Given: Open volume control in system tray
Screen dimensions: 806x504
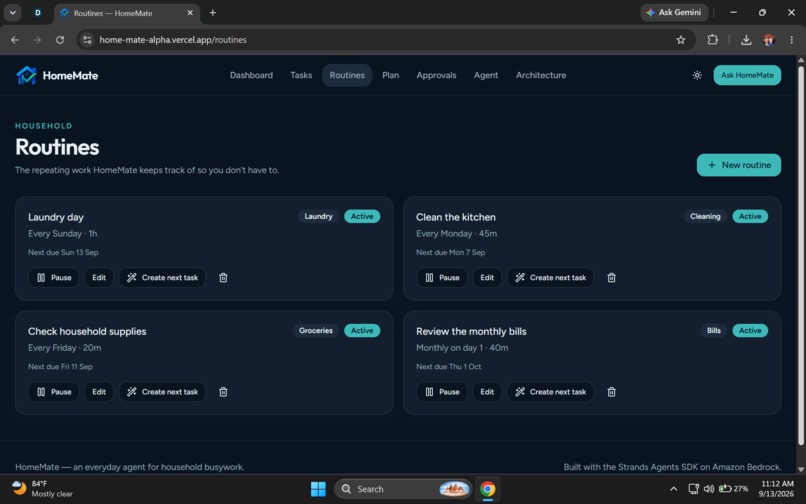Looking at the screenshot, I should [x=709, y=489].
